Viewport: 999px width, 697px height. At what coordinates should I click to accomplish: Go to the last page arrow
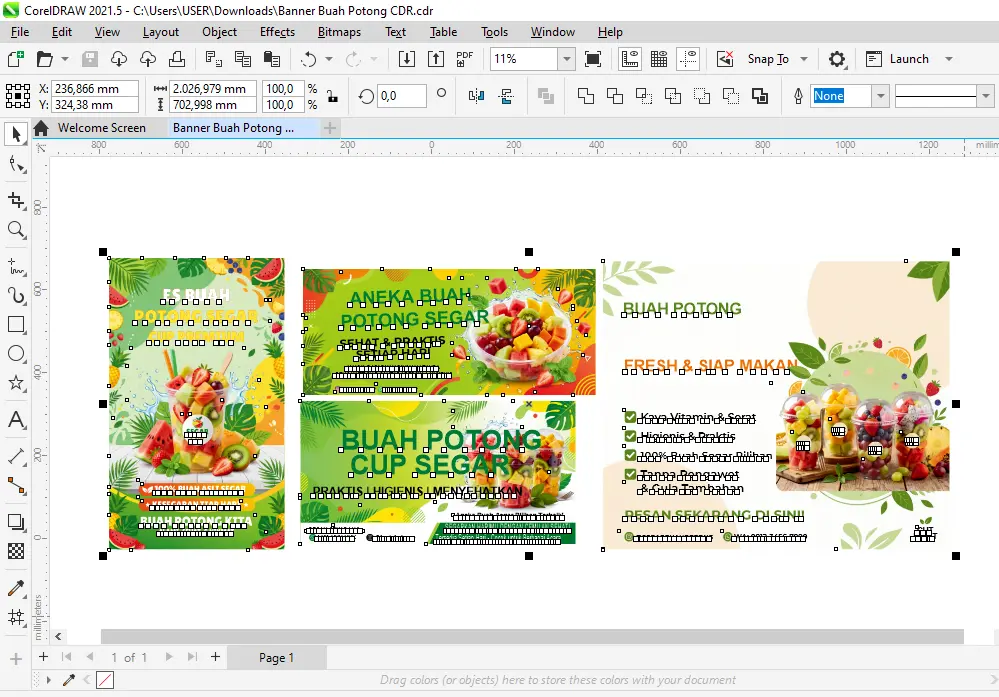(x=192, y=657)
